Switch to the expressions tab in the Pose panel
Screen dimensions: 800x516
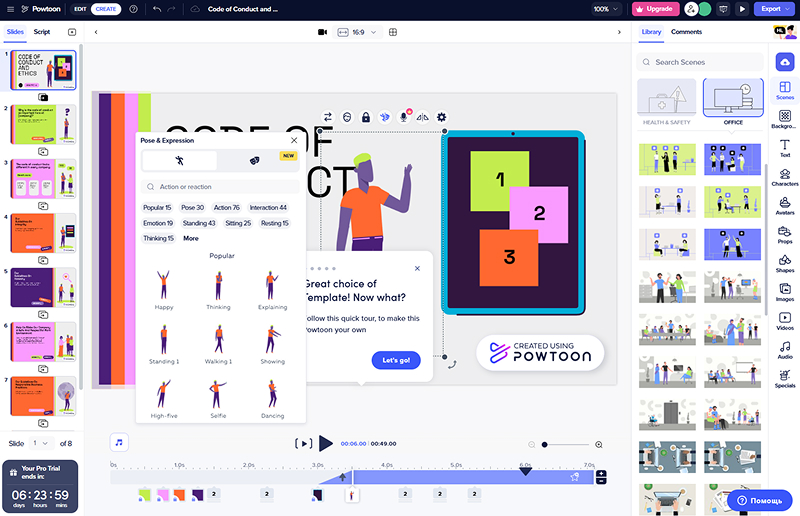click(254, 160)
